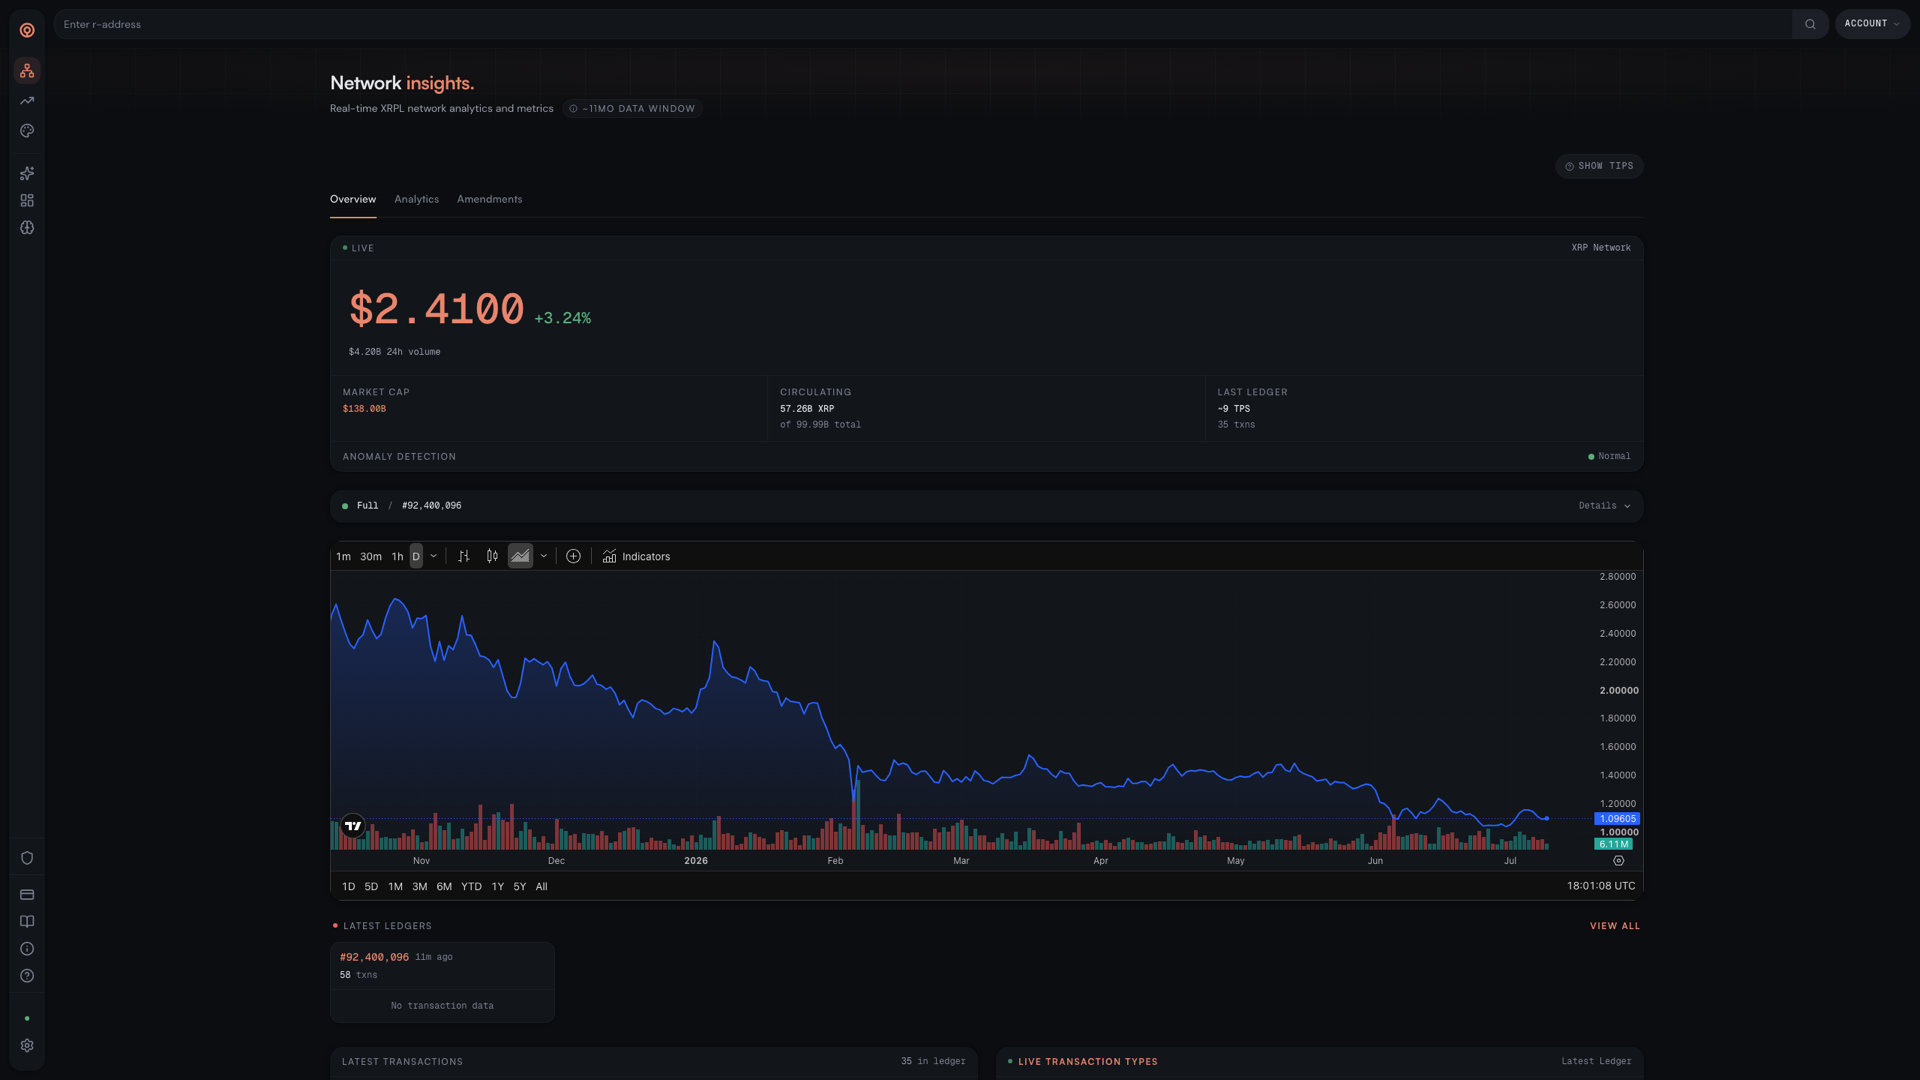Click the compare or add symbol icon

pyautogui.click(x=573, y=556)
